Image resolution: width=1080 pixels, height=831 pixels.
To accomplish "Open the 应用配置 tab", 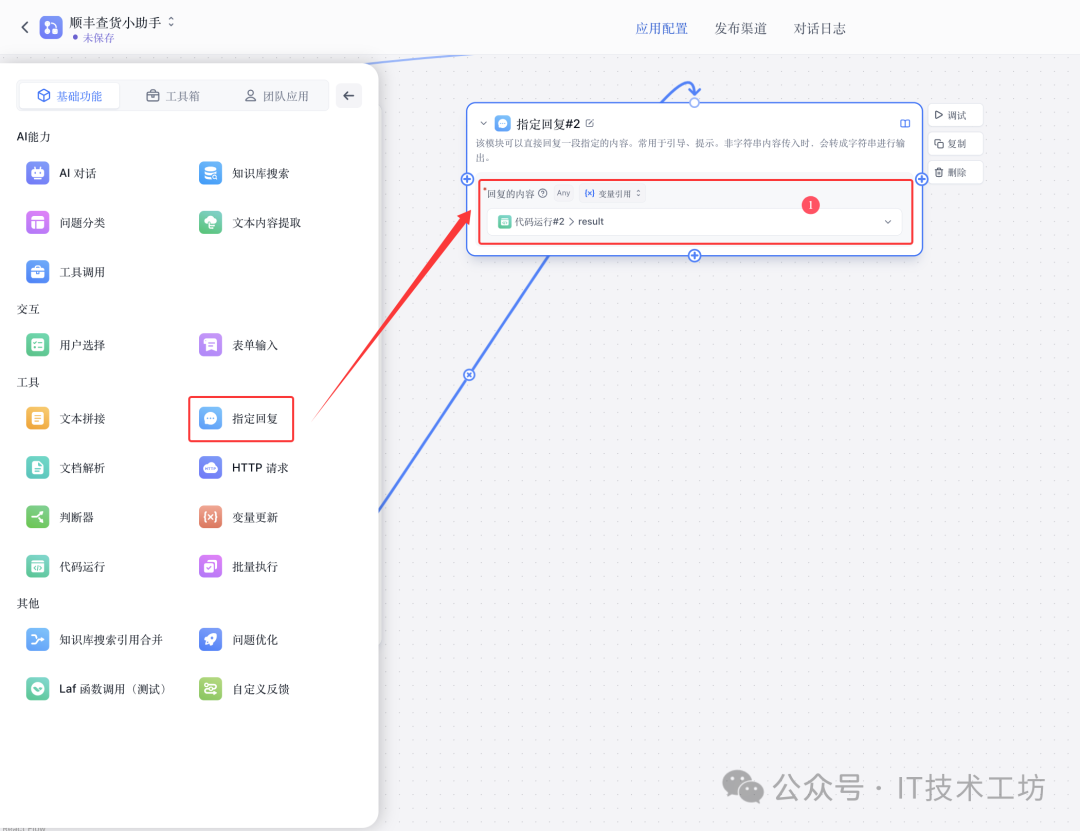I will coord(661,28).
